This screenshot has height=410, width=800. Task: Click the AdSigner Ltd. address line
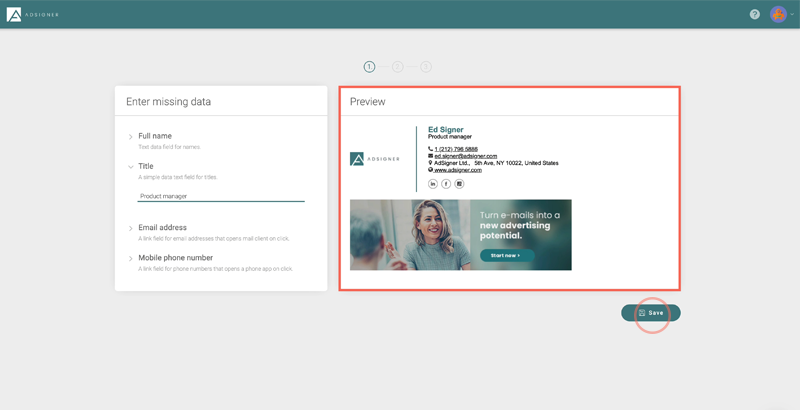pyautogui.click(x=496, y=163)
